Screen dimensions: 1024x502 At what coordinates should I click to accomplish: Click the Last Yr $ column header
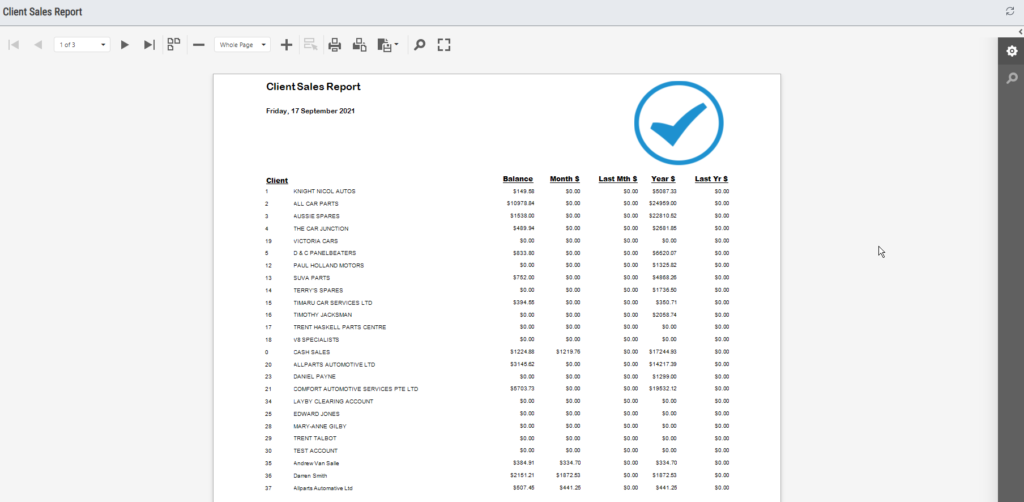point(711,179)
